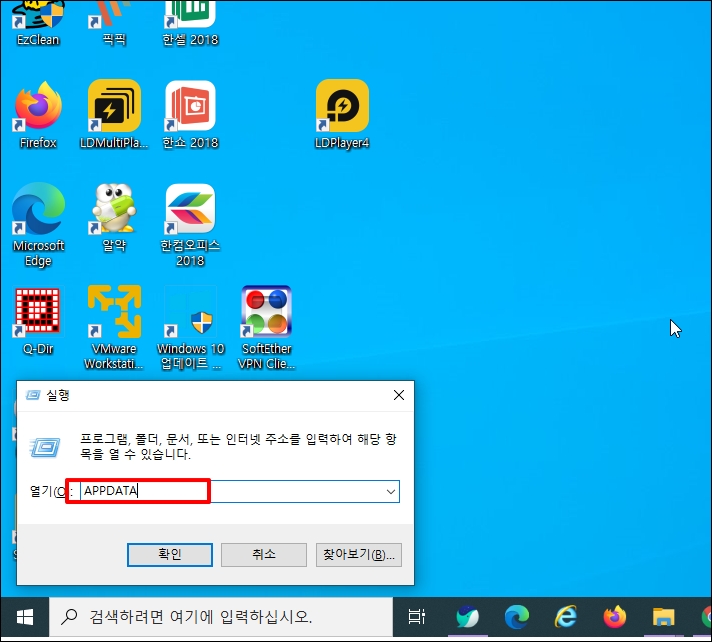The image size is (712, 642).
Task: Click the 찾아보기(B)... browse button
Action: point(359,554)
